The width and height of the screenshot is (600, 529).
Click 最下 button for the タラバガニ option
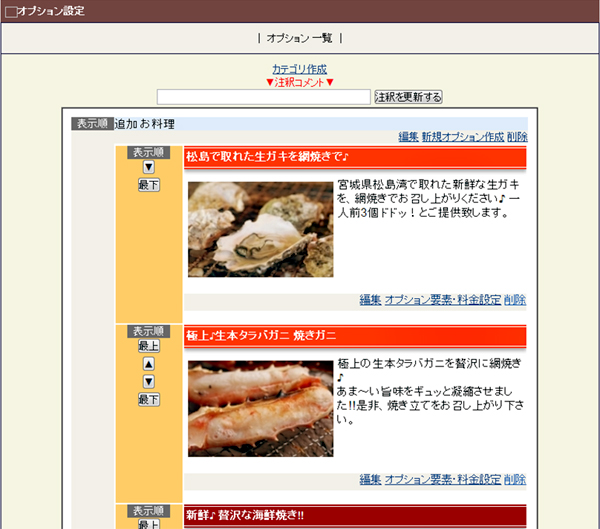(148, 400)
